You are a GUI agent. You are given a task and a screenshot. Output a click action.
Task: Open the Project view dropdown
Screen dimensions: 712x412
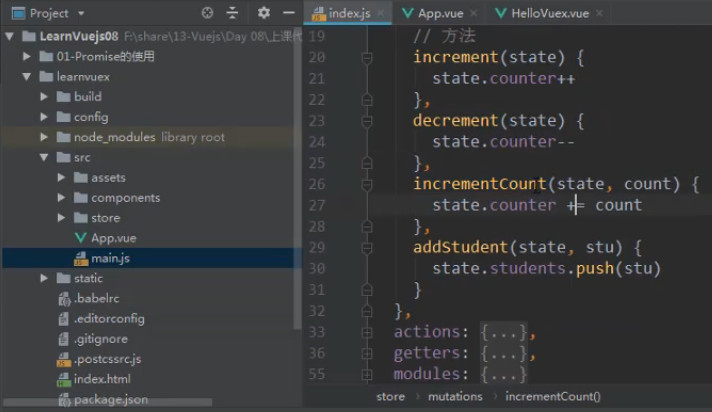[81, 13]
